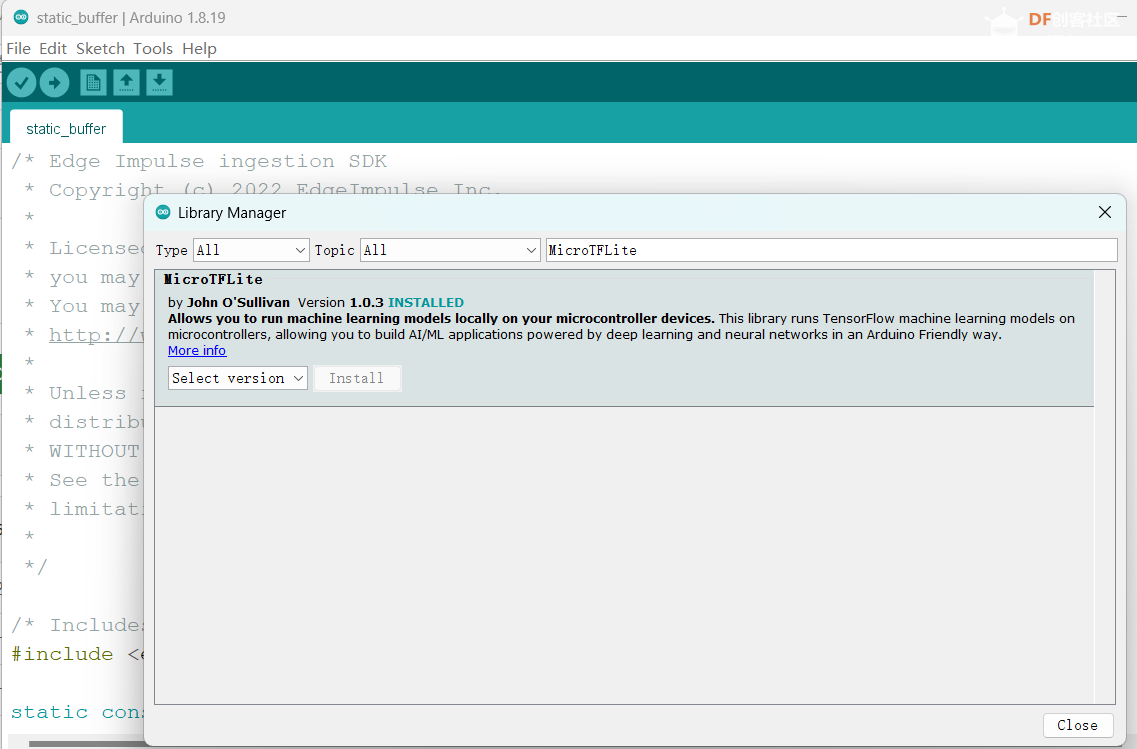Open the Select version dropdown
This screenshot has width=1137, height=749.
click(238, 378)
